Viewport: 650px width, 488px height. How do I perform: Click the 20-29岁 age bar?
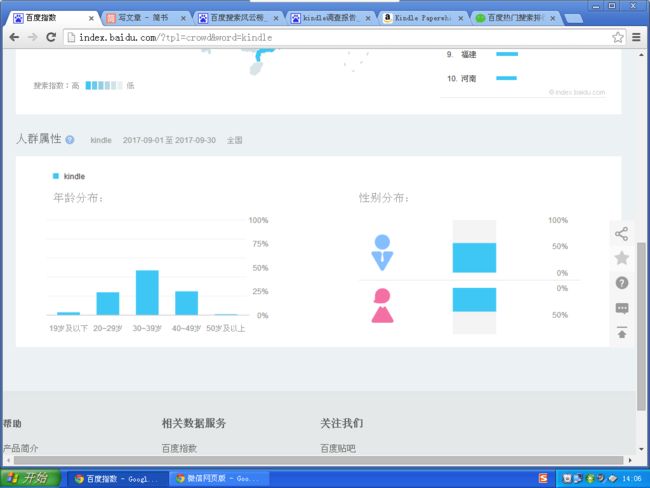click(108, 303)
